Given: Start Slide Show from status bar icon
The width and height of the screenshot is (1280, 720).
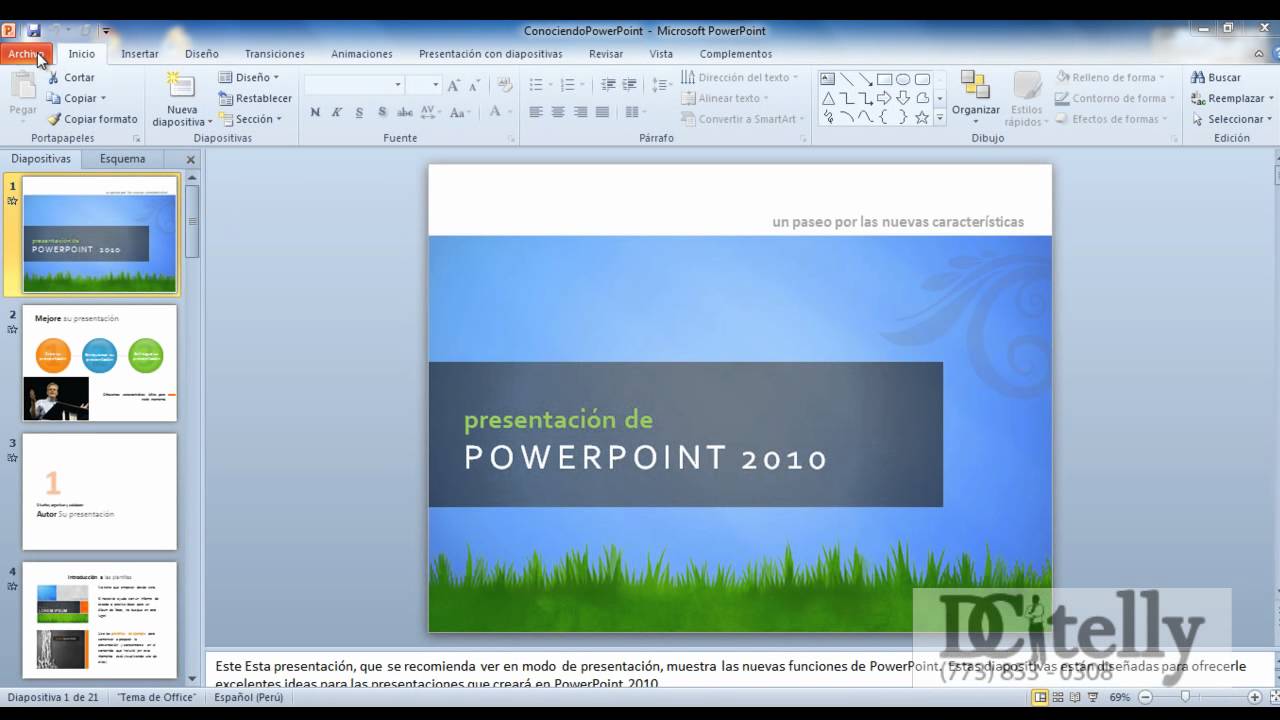Looking at the screenshot, I should coord(1095,697).
